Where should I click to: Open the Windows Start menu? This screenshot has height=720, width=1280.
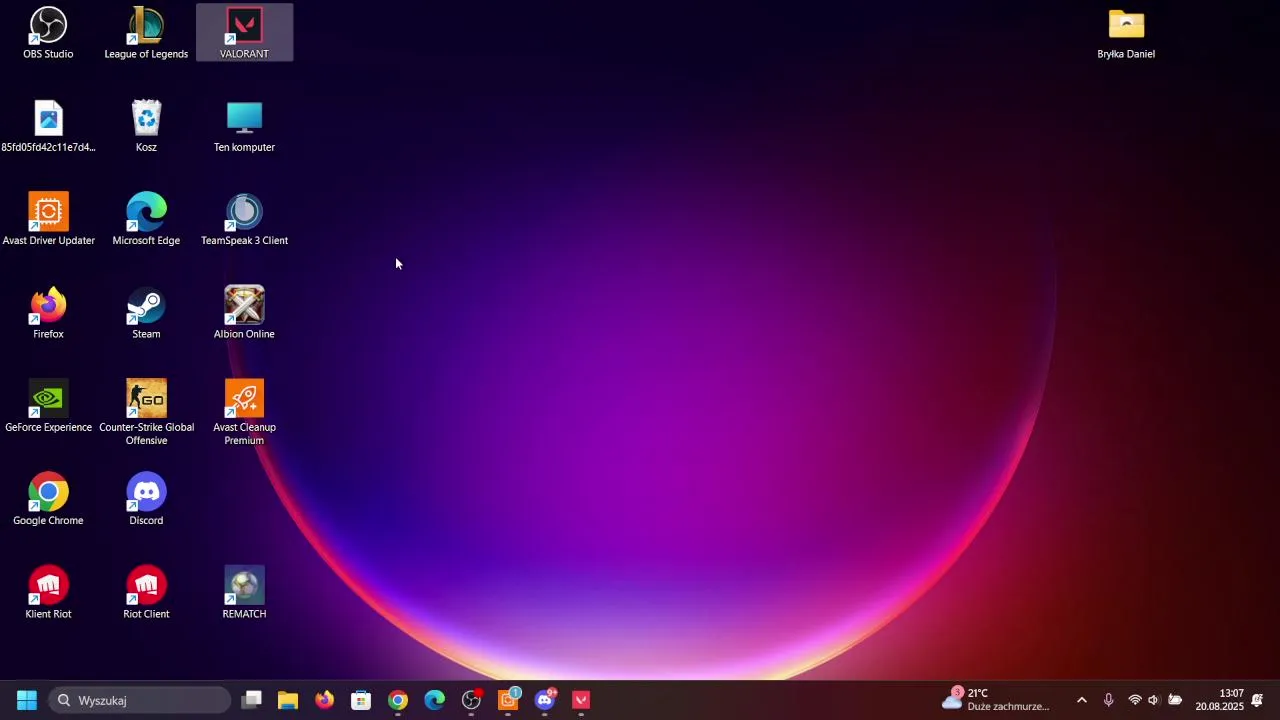pos(27,700)
